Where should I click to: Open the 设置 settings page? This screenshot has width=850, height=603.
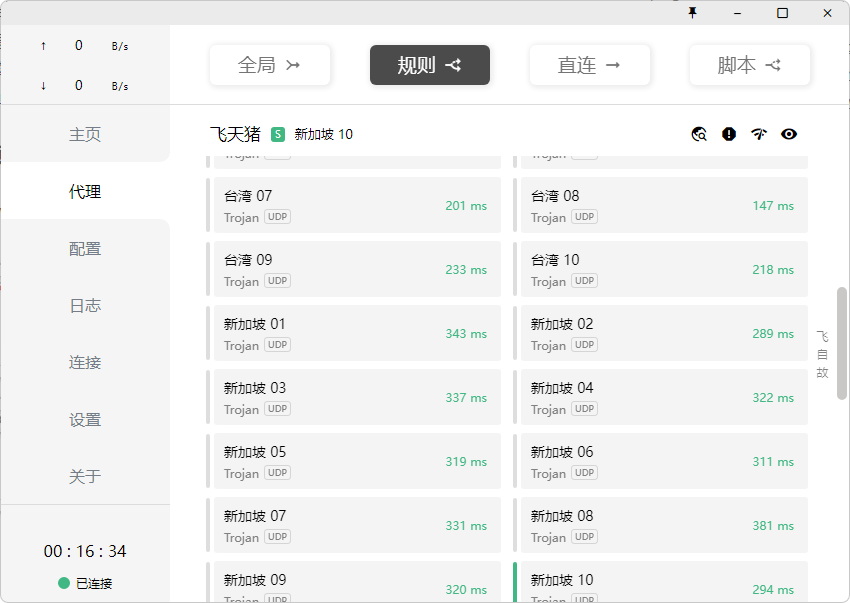point(85,420)
